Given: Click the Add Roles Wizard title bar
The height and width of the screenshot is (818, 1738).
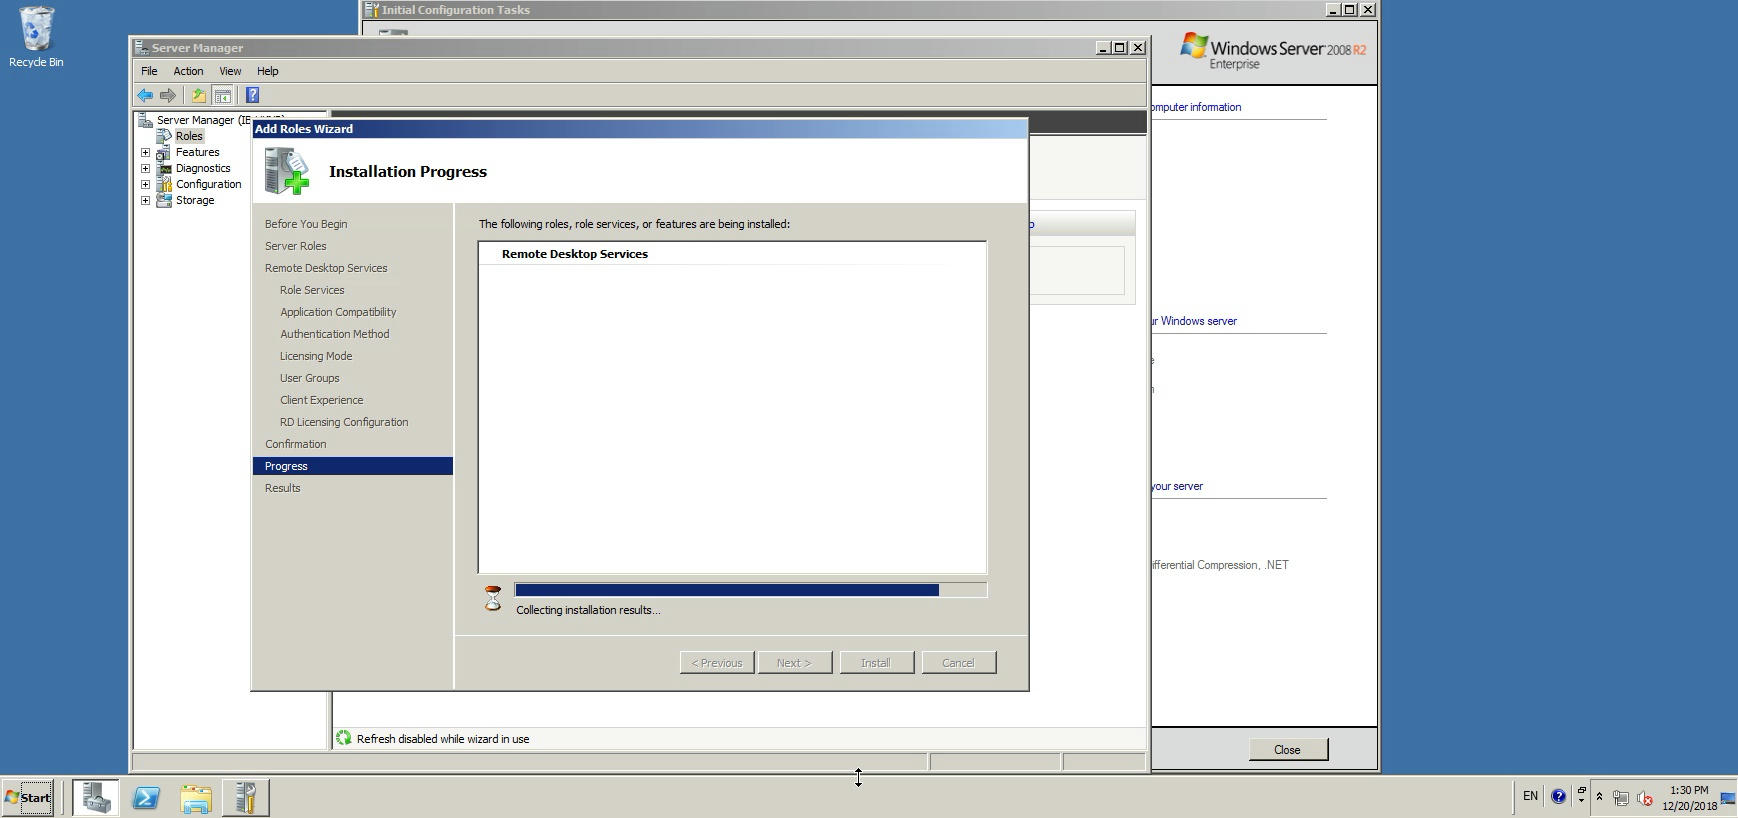Looking at the screenshot, I should click(x=639, y=129).
